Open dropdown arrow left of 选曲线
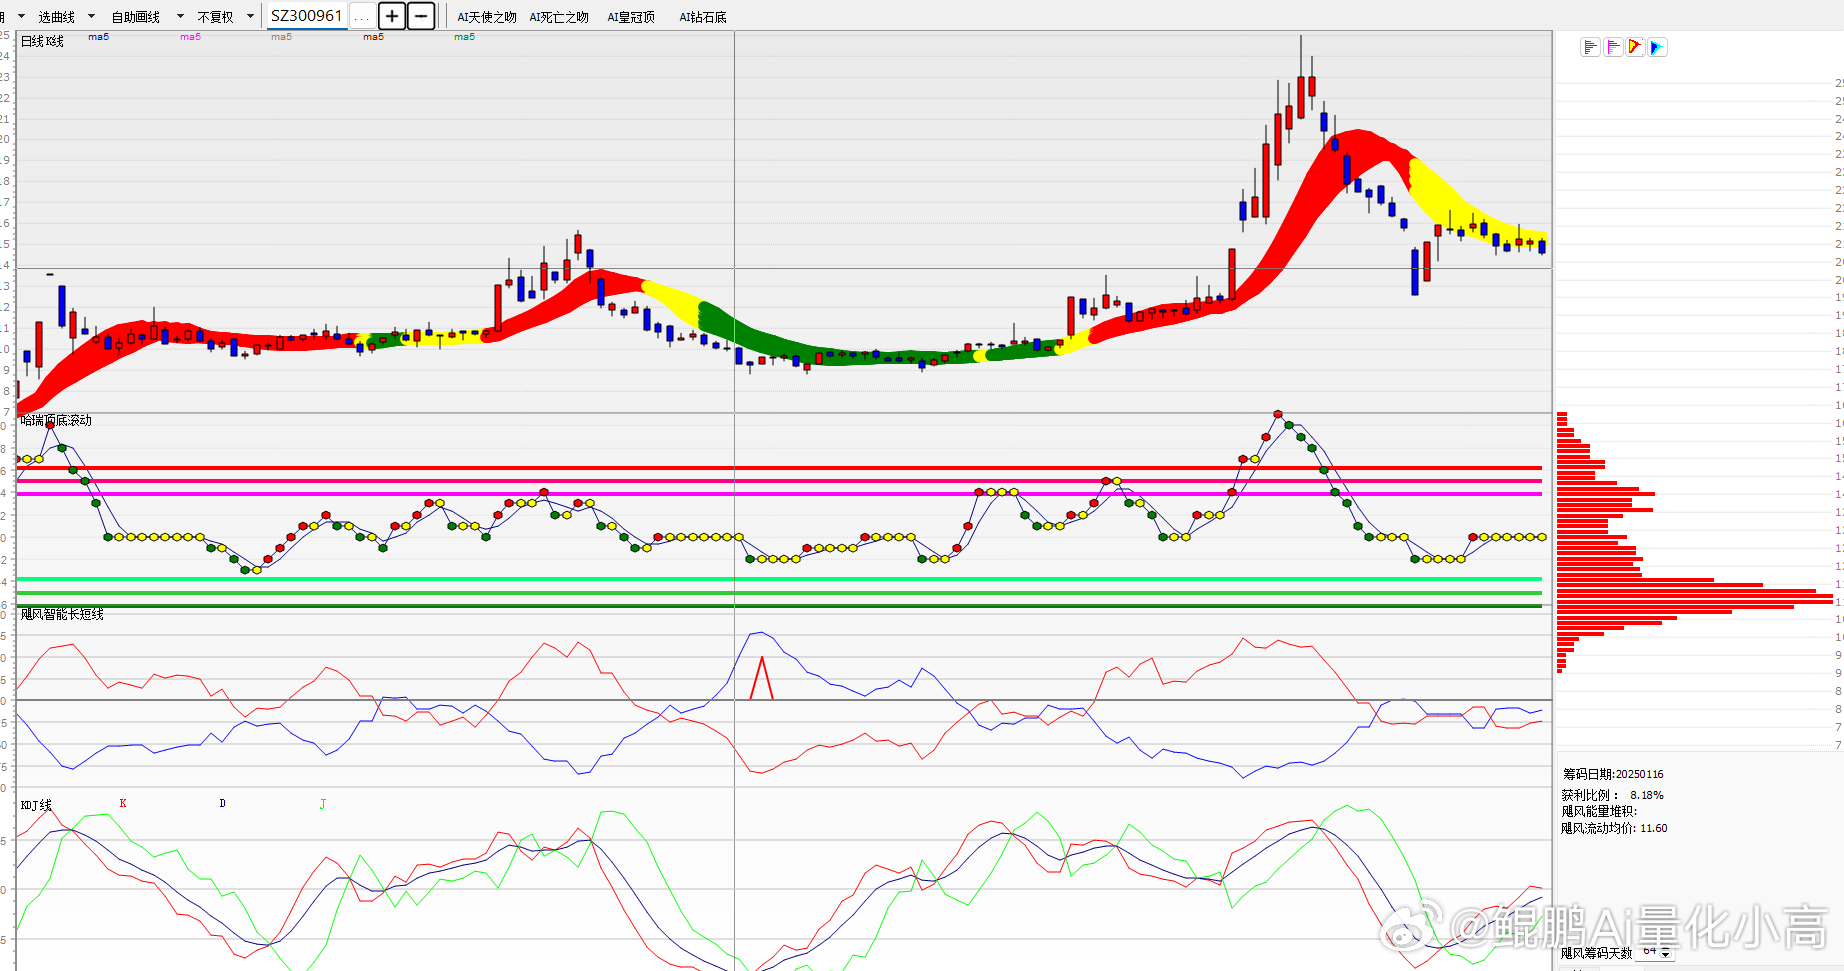Viewport: 1844px width, 971px height. pos(20,16)
